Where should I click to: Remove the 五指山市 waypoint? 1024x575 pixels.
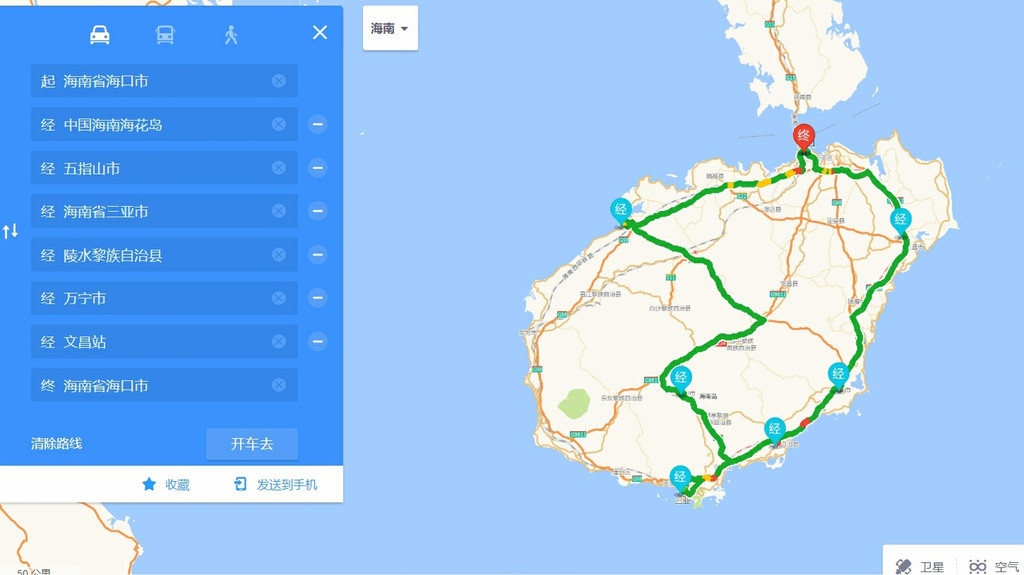317,168
